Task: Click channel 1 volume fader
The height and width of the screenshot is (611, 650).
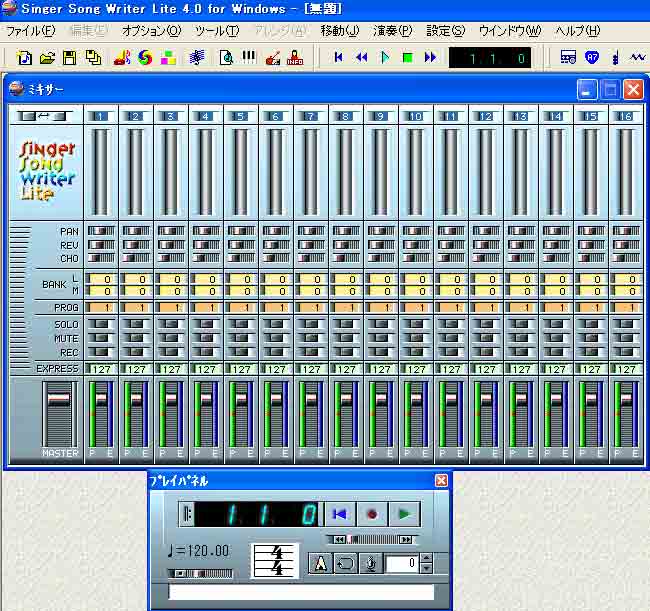Action: (101, 399)
